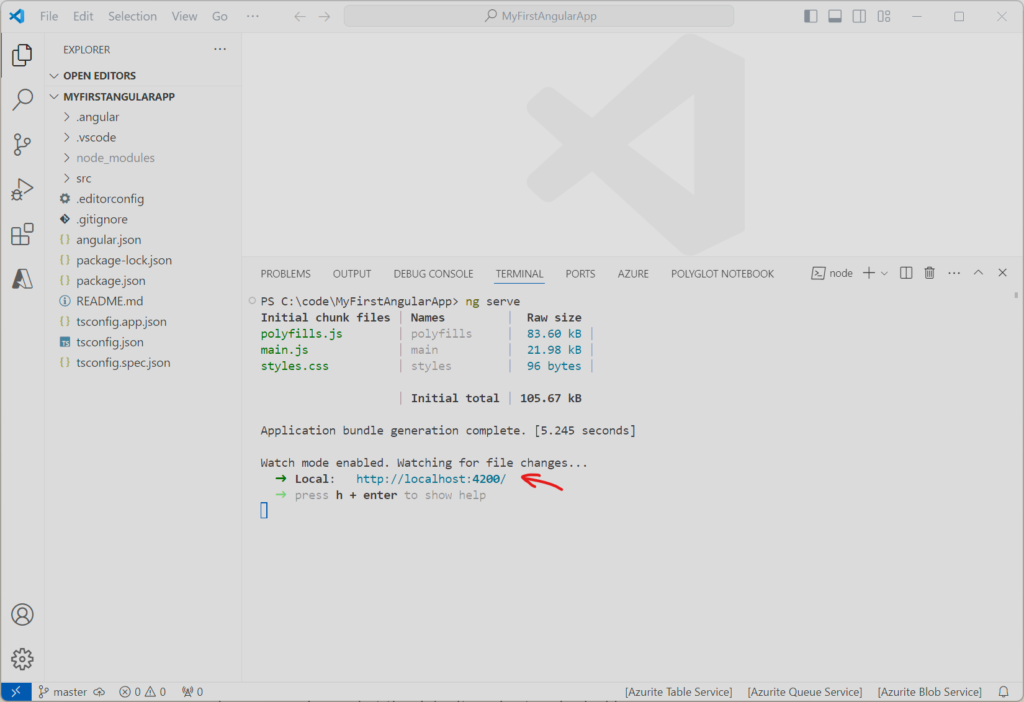
Task: Toggle the primary side bar layout button
Action: click(810, 16)
